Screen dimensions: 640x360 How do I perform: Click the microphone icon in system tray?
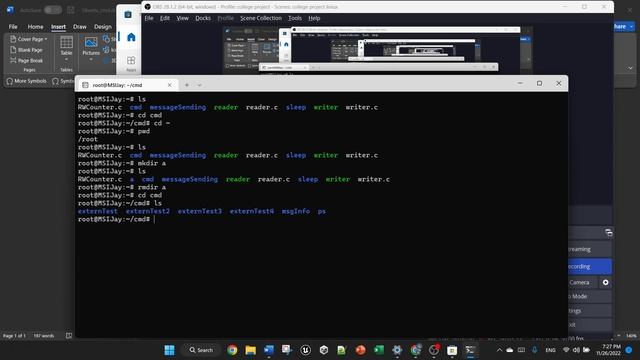point(535,350)
